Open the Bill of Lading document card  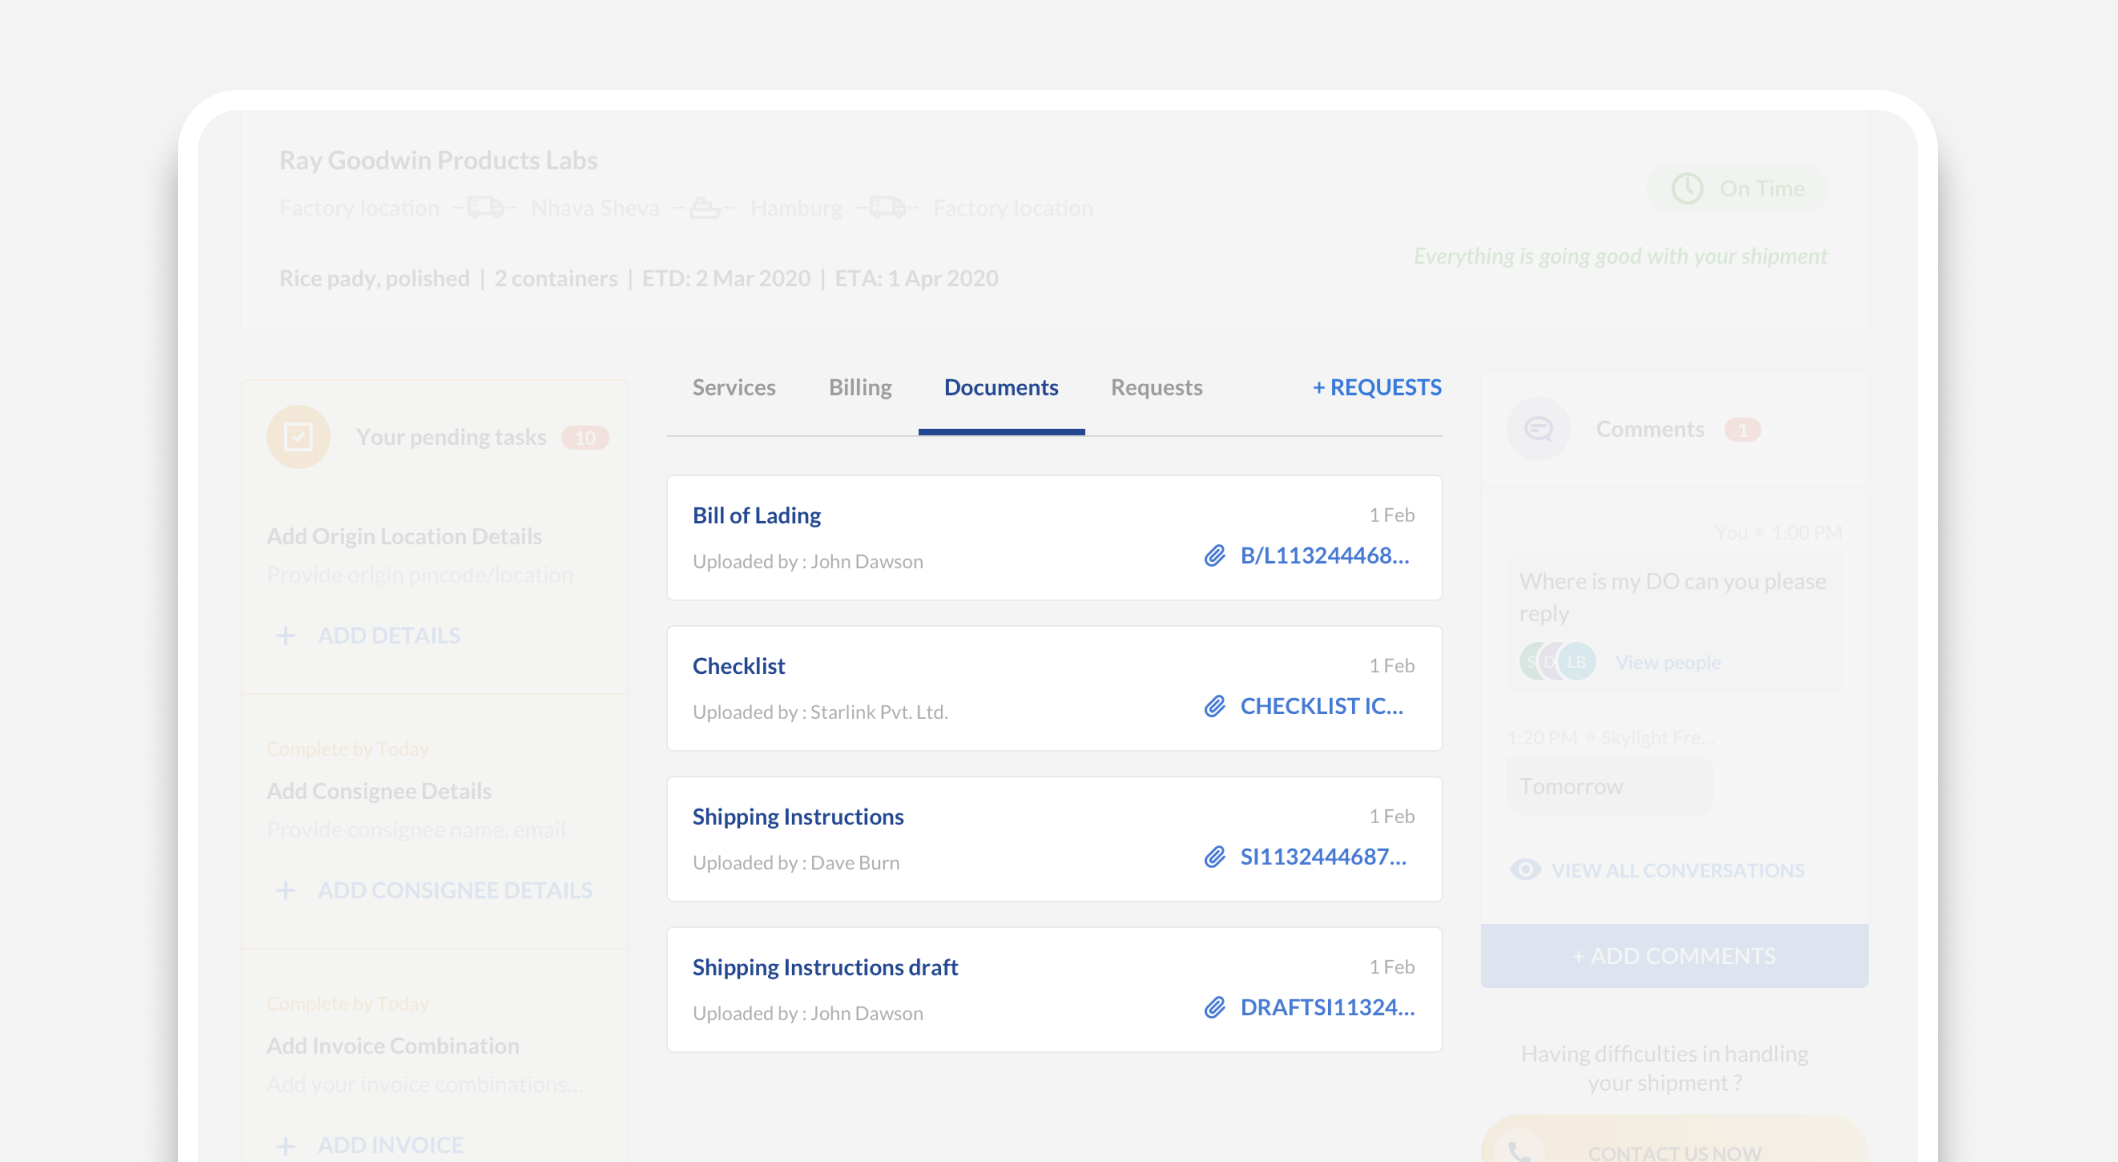[x=757, y=516]
